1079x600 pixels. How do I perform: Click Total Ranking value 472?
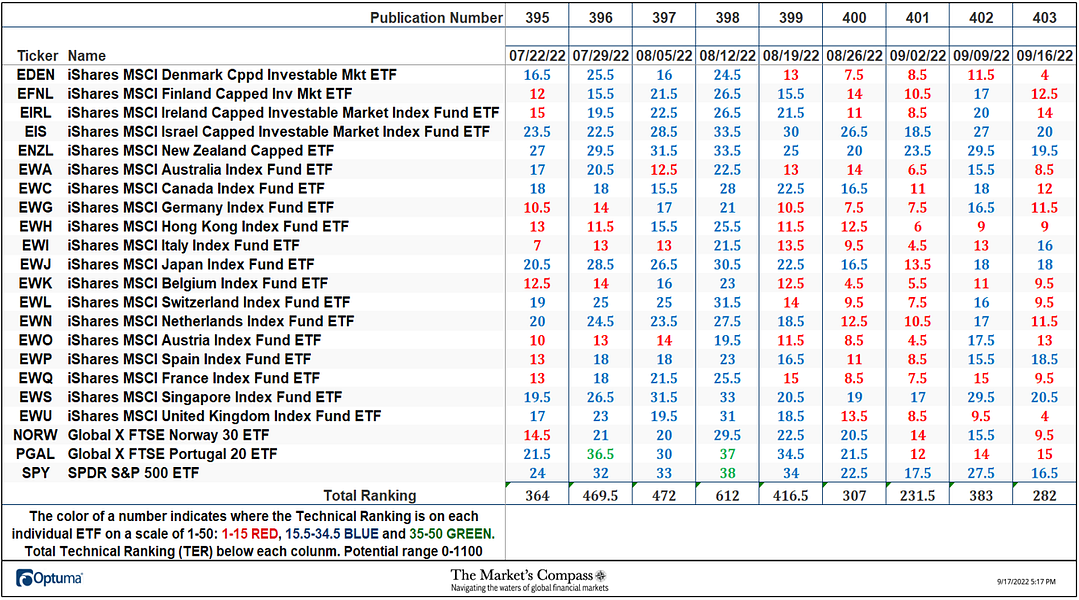coord(664,496)
